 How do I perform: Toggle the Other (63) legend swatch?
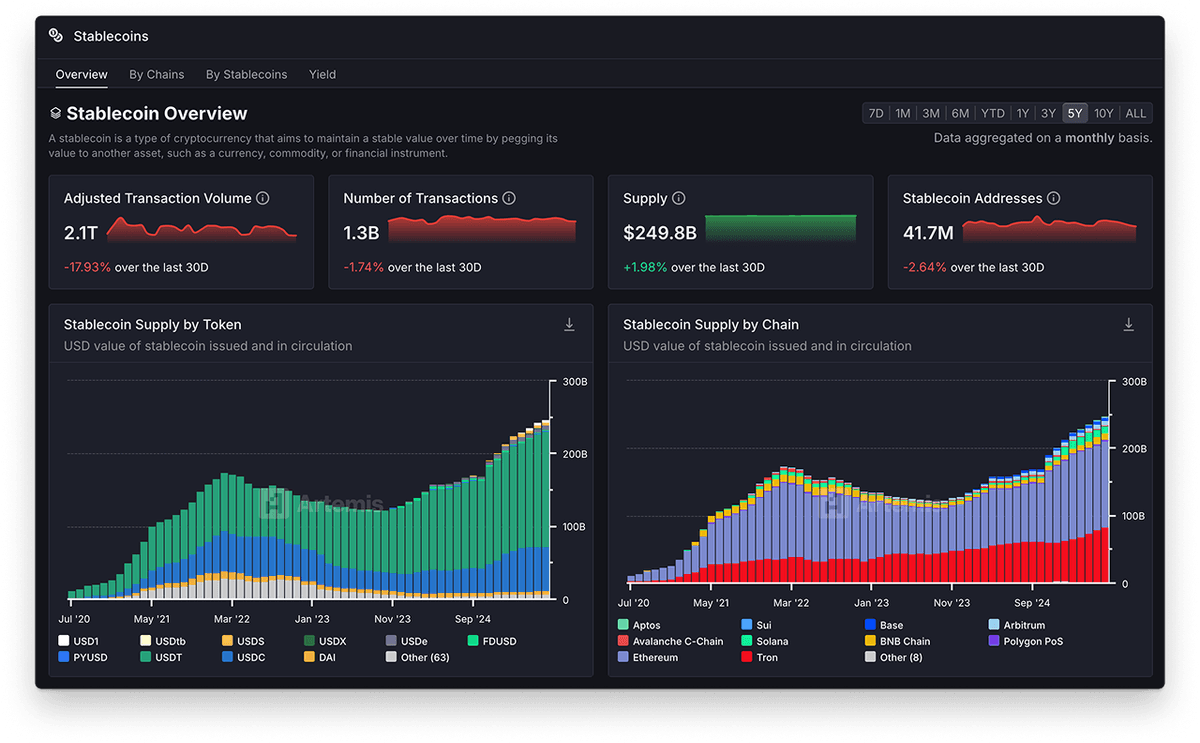coord(391,657)
